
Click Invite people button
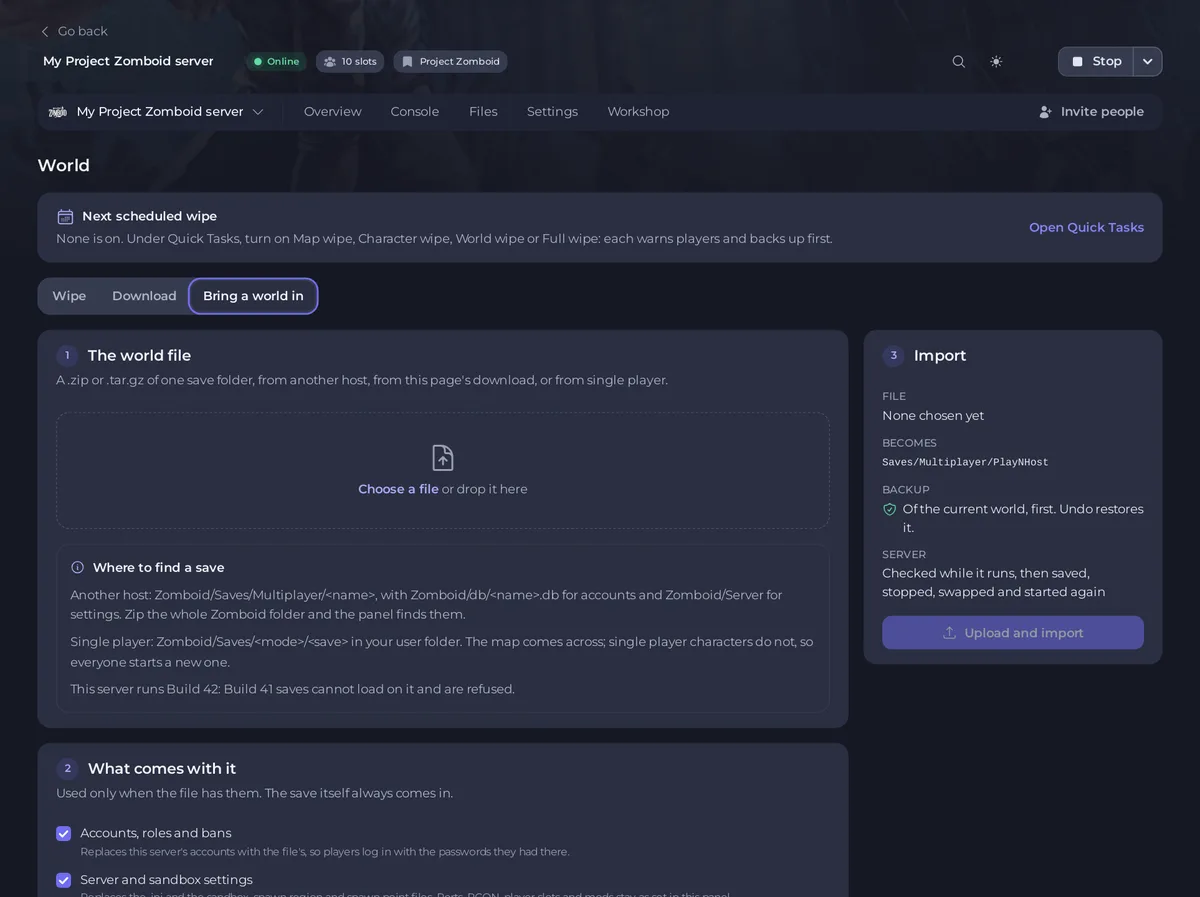(x=1091, y=112)
